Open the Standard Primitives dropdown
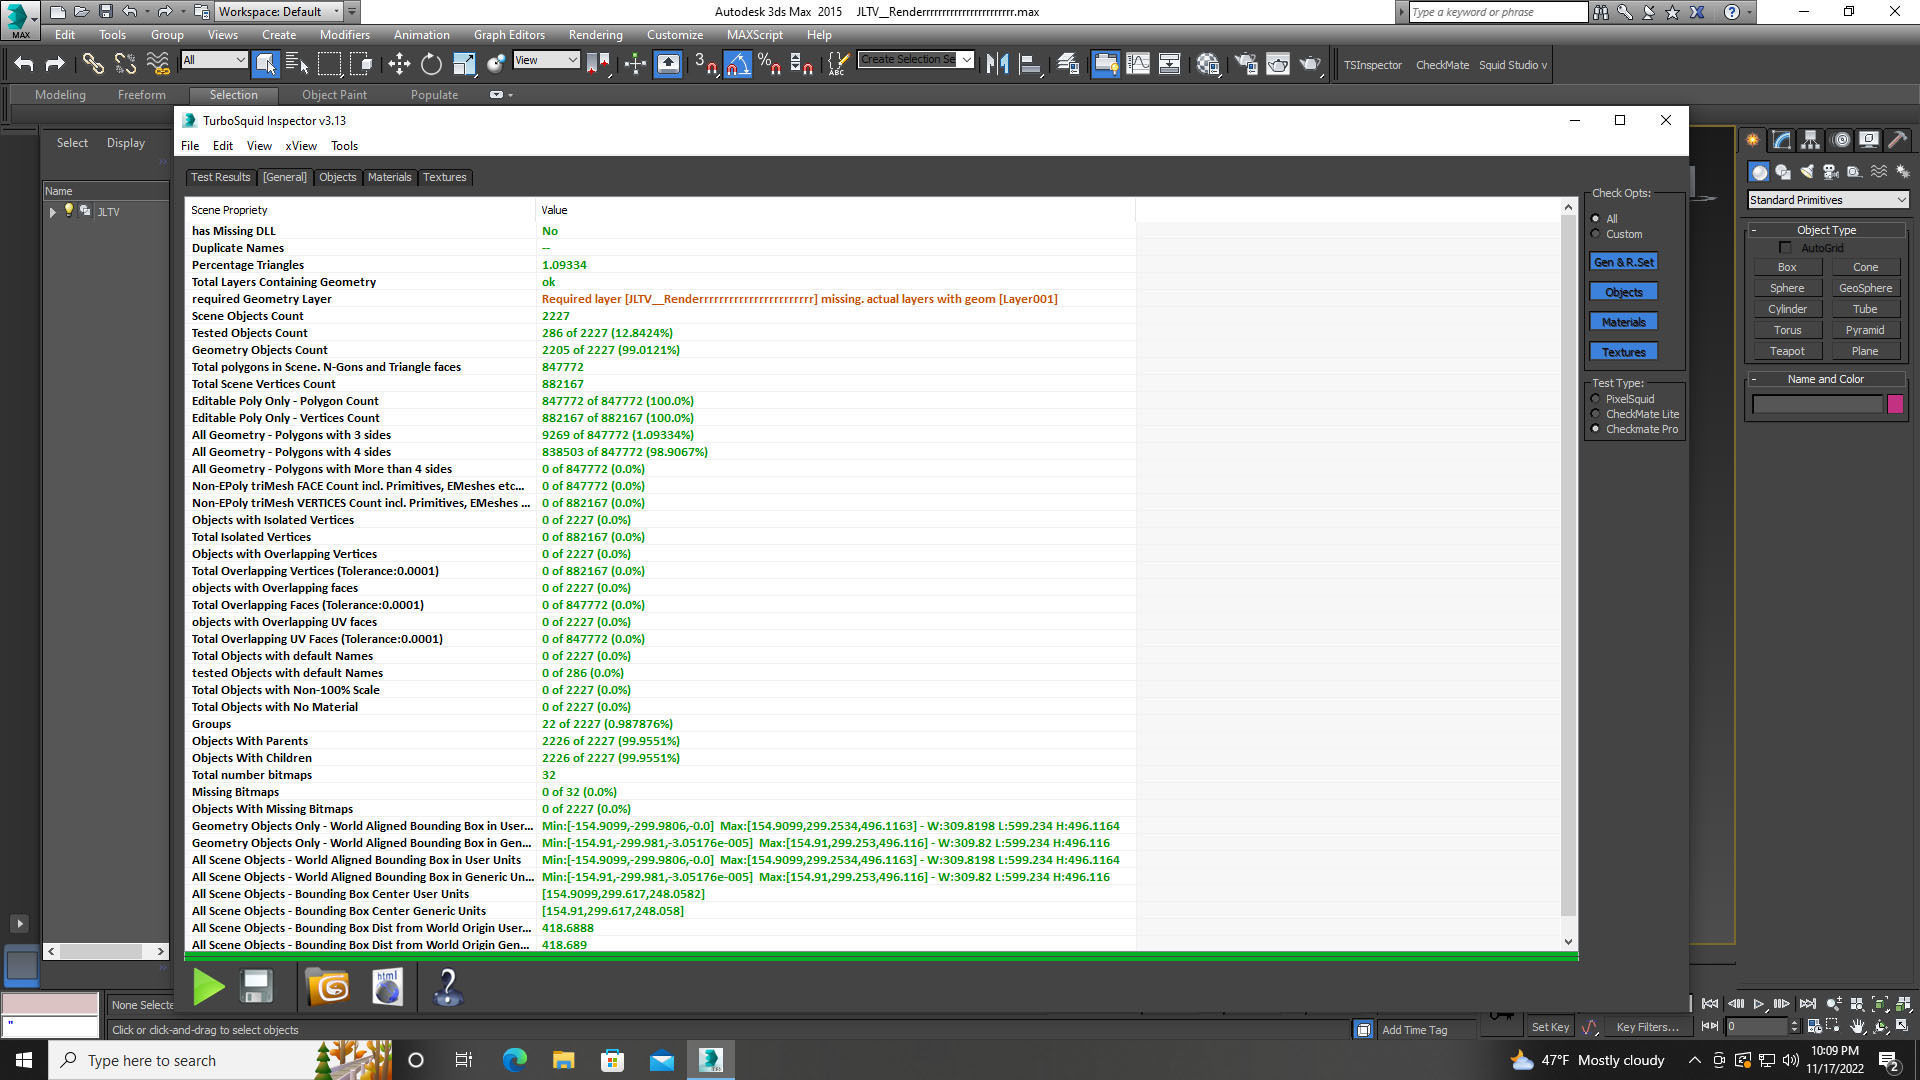 click(1827, 200)
